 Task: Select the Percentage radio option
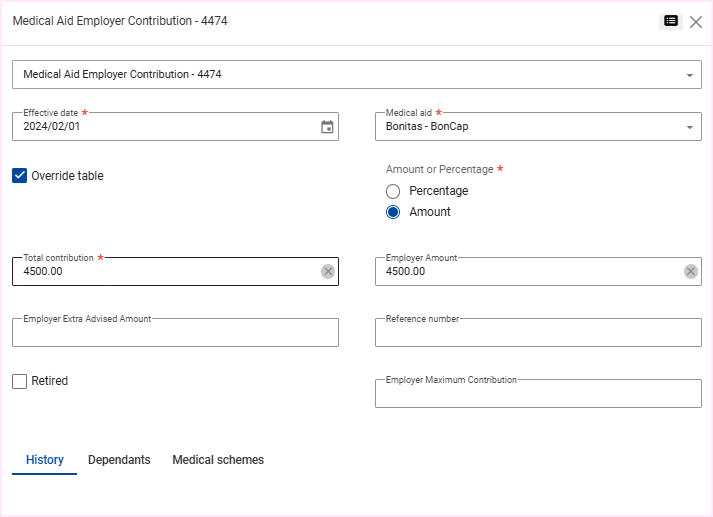coord(393,191)
